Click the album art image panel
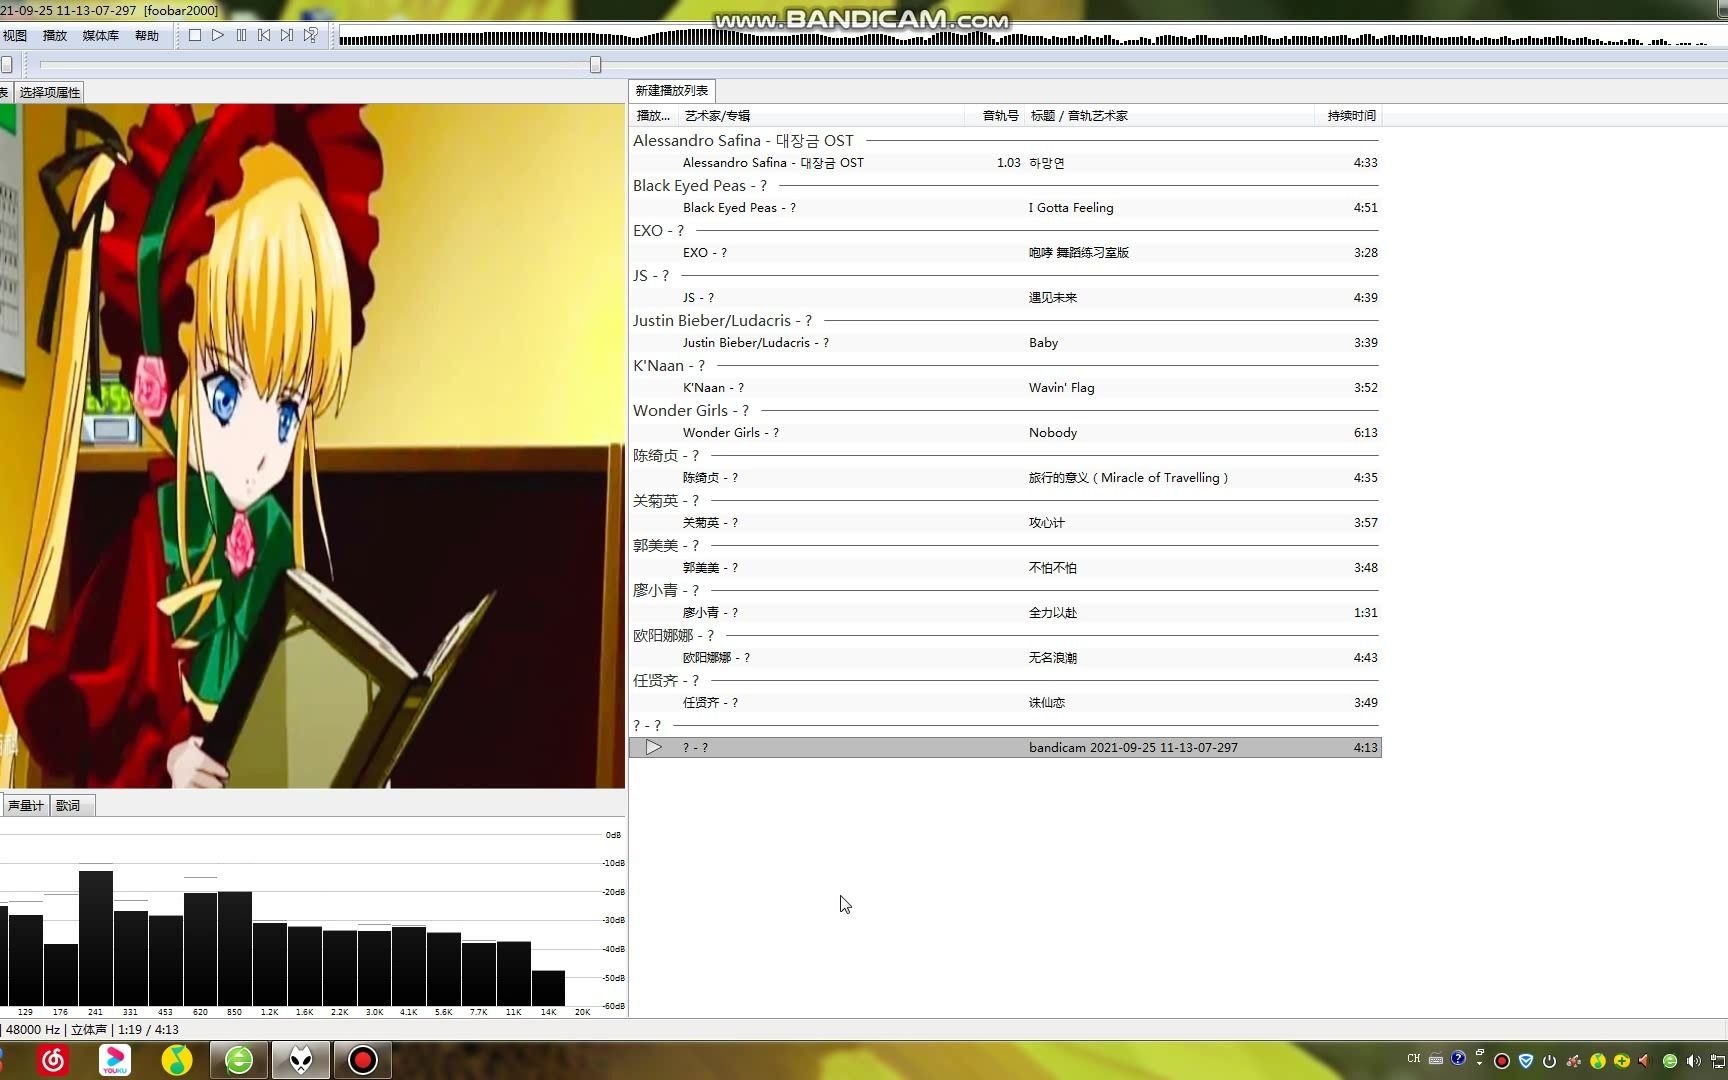The height and width of the screenshot is (1080, 1728). coord(312,446)
